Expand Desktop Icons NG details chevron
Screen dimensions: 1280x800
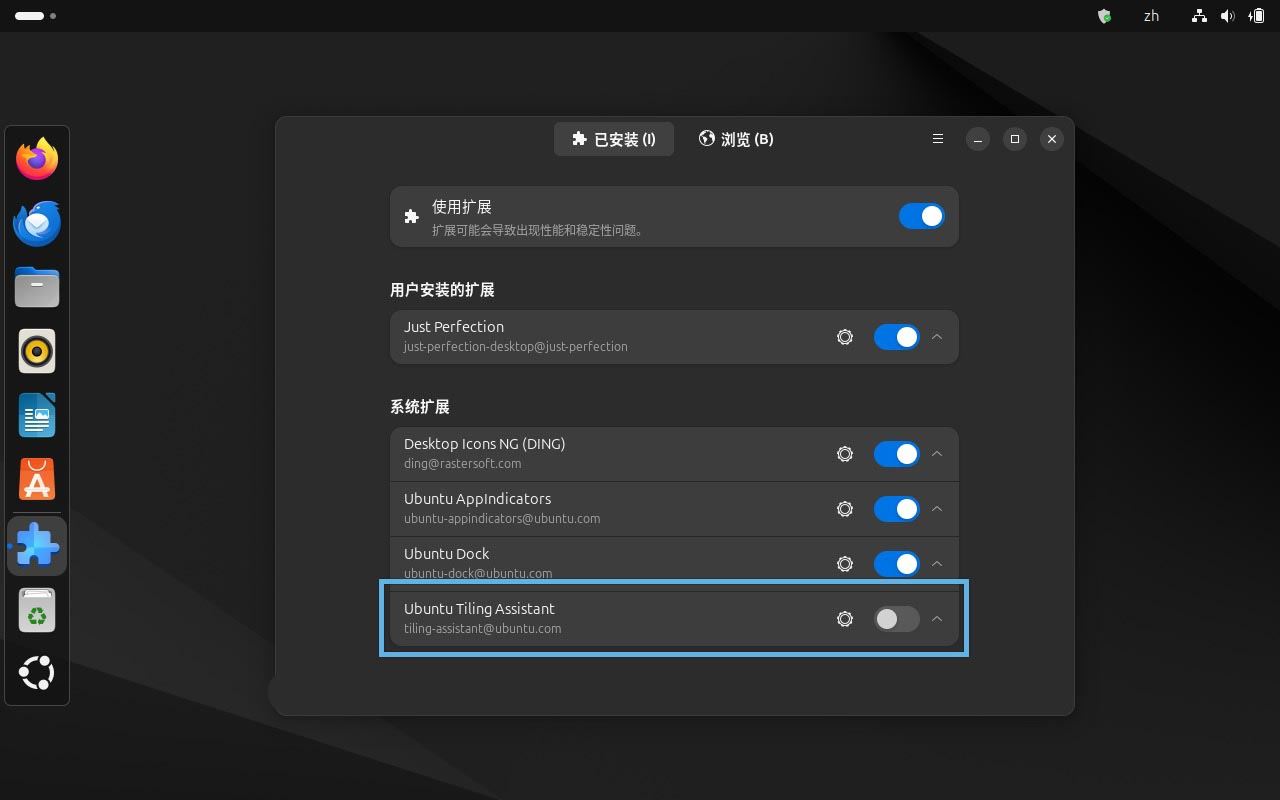point(937,454)
